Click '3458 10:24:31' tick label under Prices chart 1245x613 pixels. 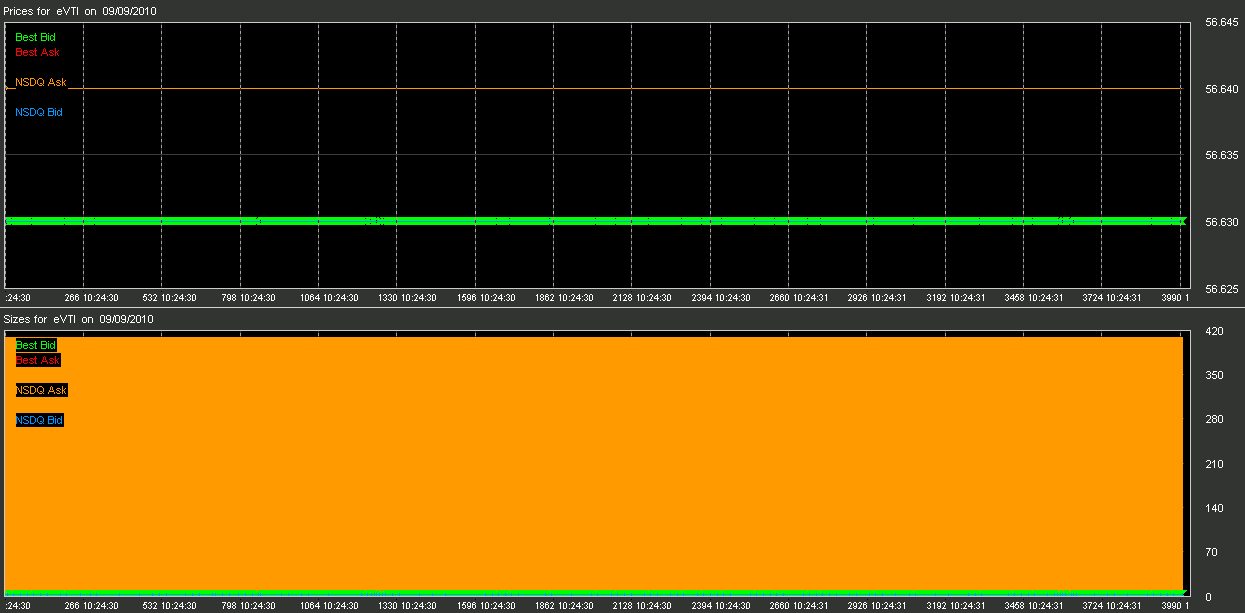[1034, 297]
